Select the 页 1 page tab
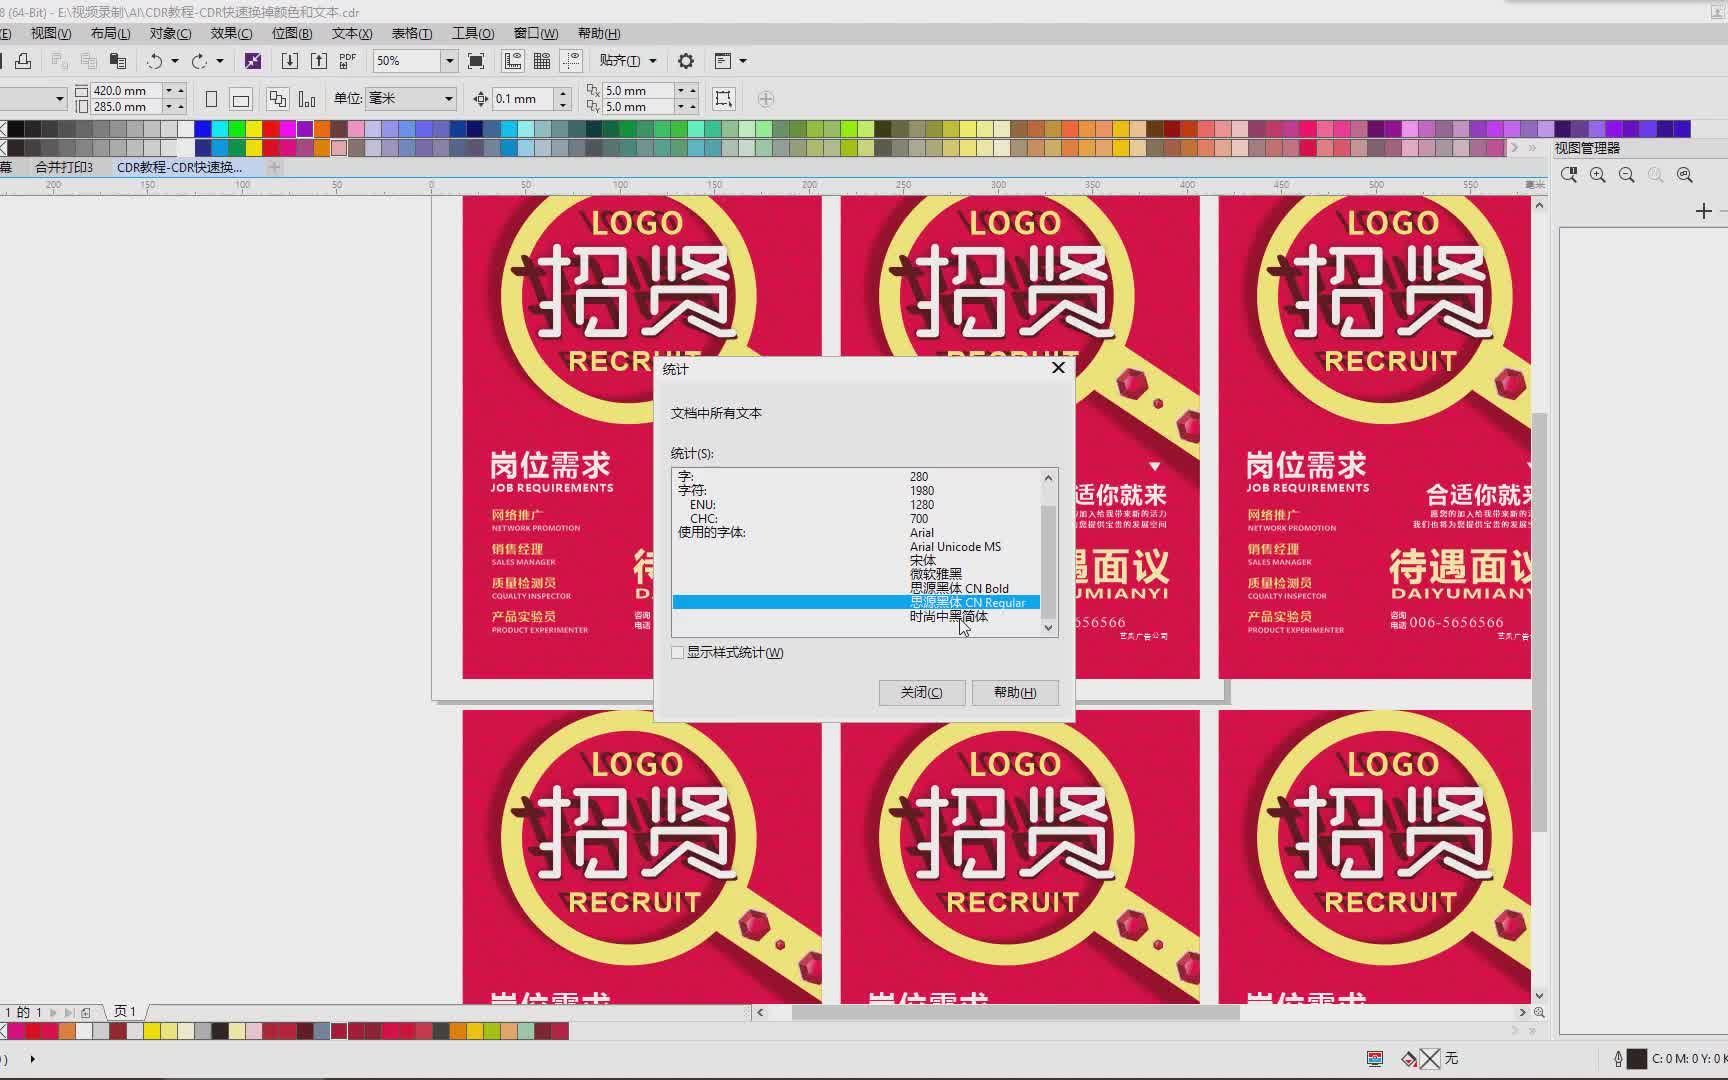 tap(125, 1012)
